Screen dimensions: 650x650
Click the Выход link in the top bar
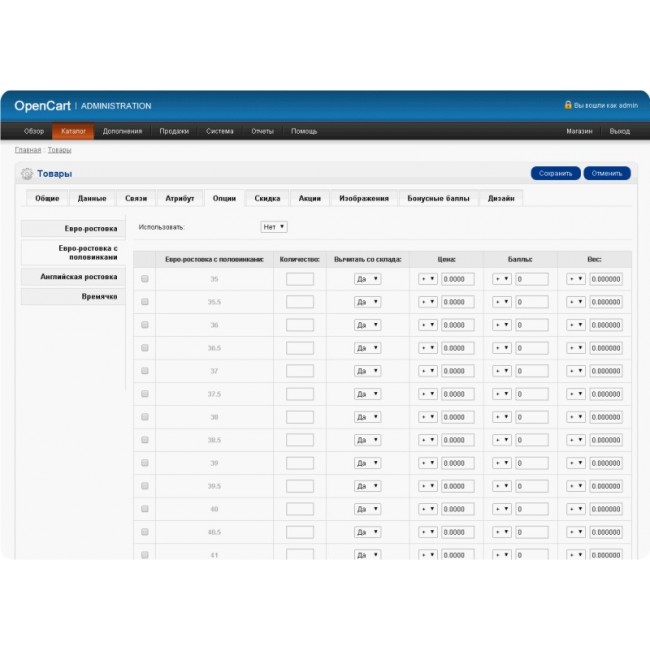tap(619, 131)
